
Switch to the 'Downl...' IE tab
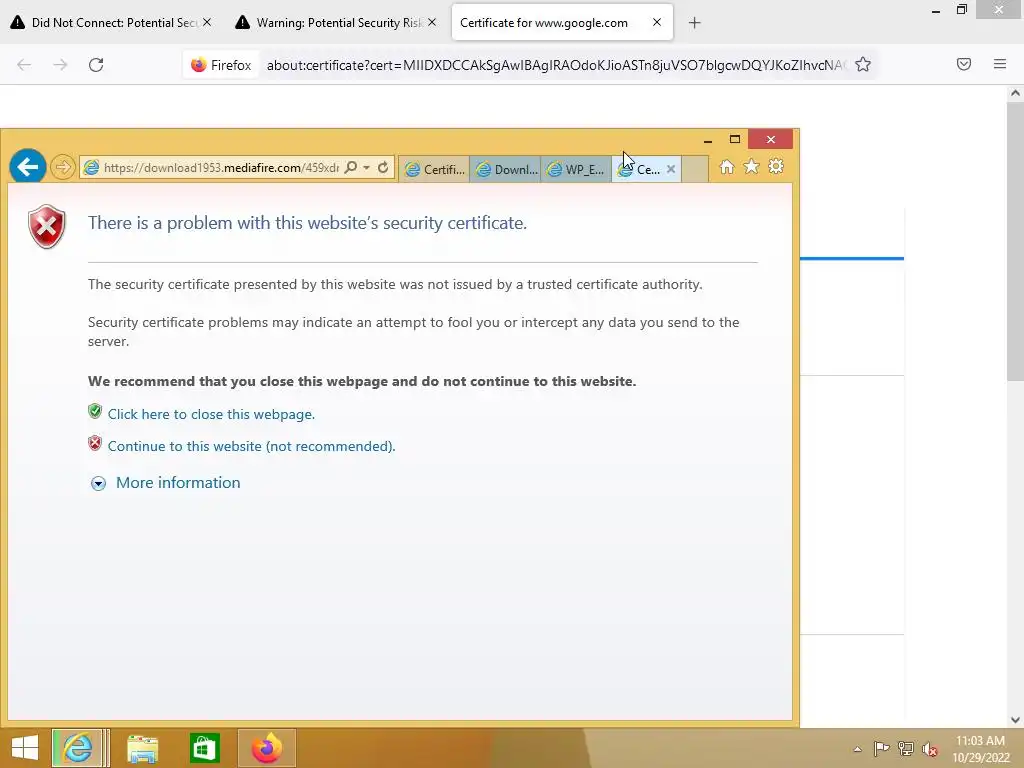(505, 169)
